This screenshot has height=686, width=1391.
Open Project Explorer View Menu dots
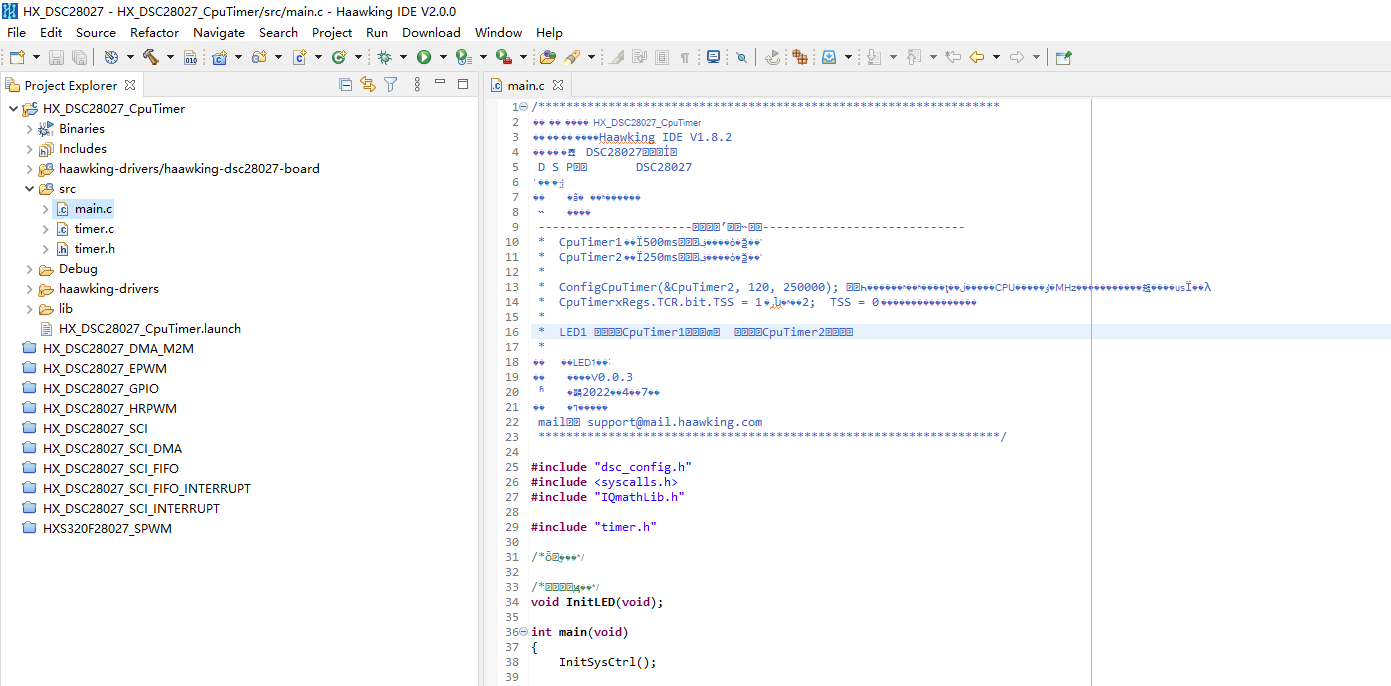tap(417, 85)
